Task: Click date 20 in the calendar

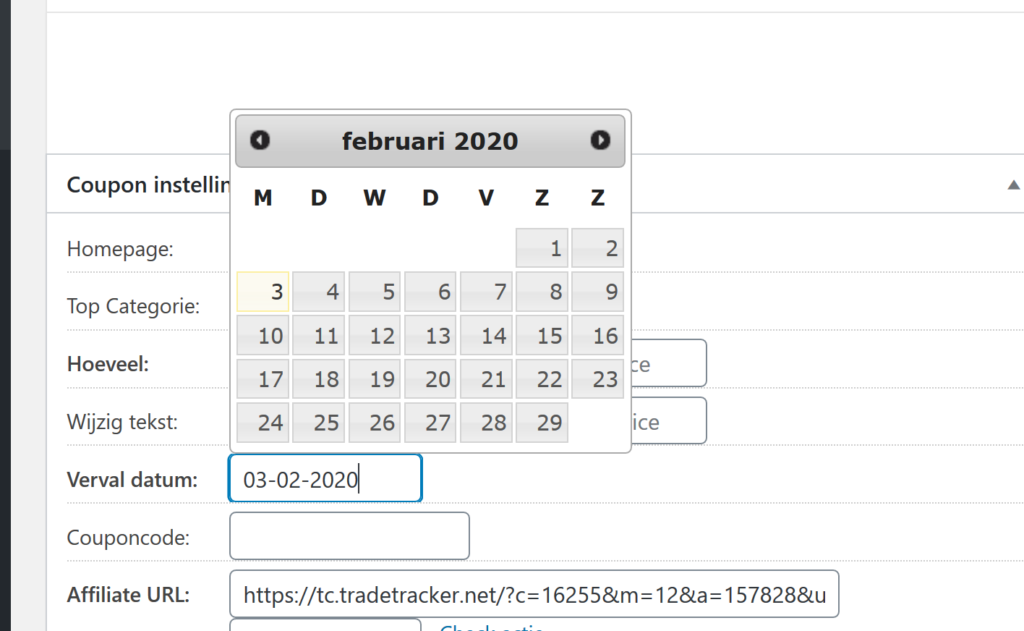Action: 430,379
